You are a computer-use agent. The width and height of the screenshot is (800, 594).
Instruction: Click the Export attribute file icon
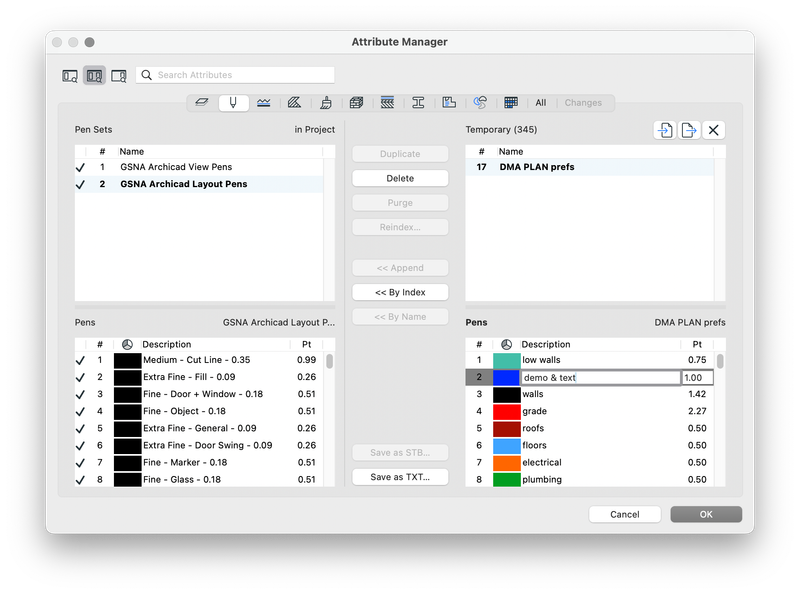689,130
